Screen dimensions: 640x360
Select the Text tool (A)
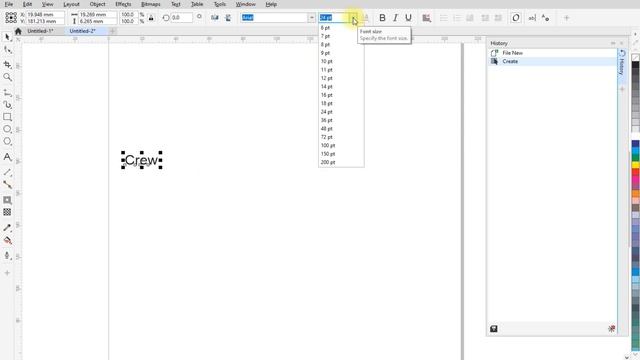(7, 157)
